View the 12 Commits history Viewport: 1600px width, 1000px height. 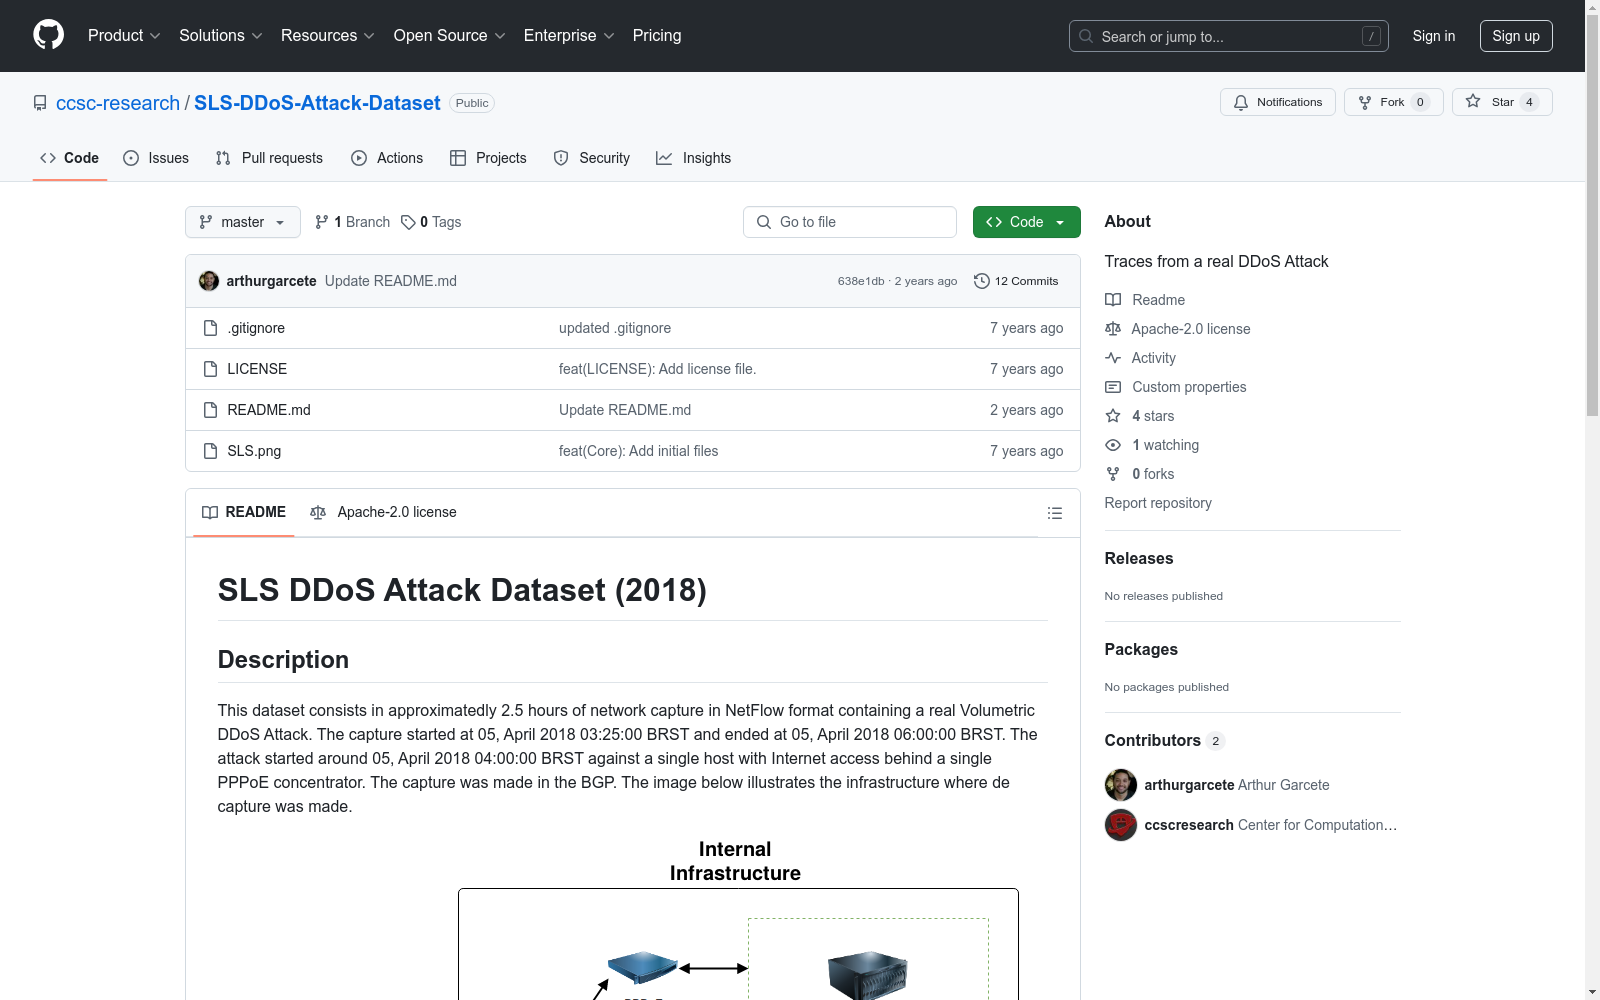(x=1016, y=281)
